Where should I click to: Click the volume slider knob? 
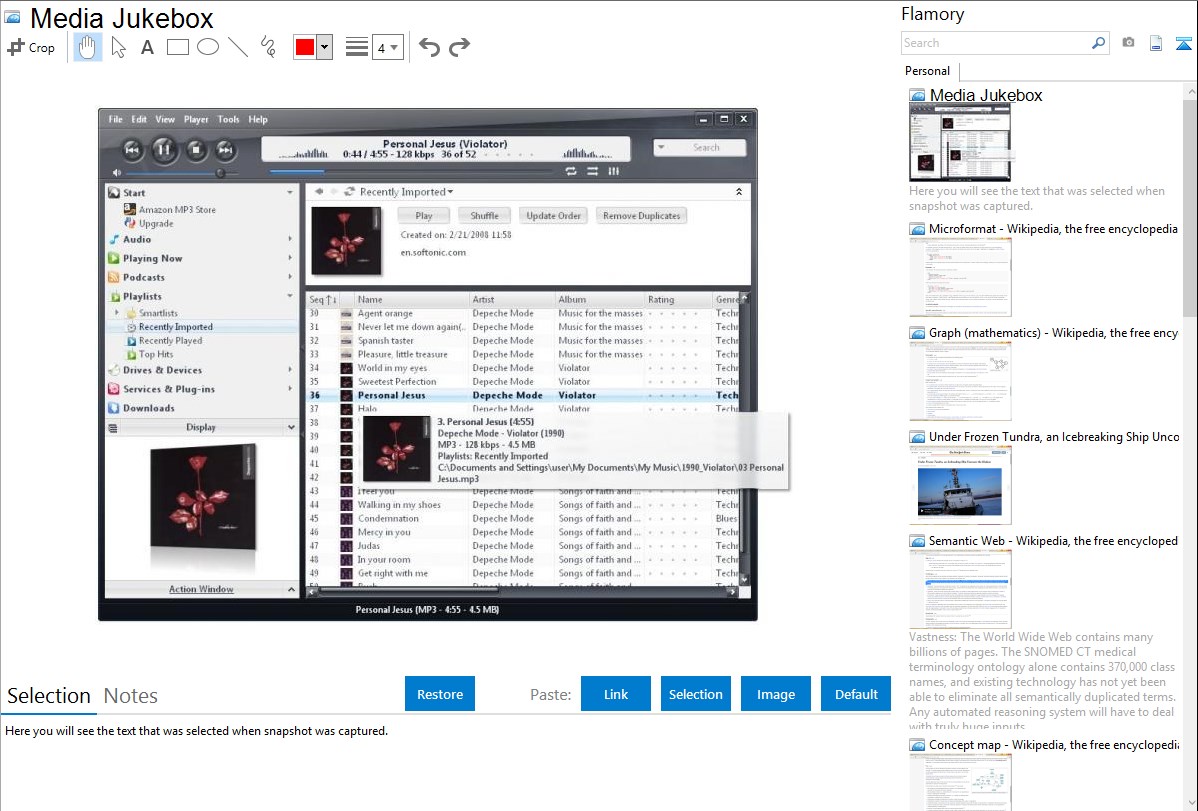point(220,173)
